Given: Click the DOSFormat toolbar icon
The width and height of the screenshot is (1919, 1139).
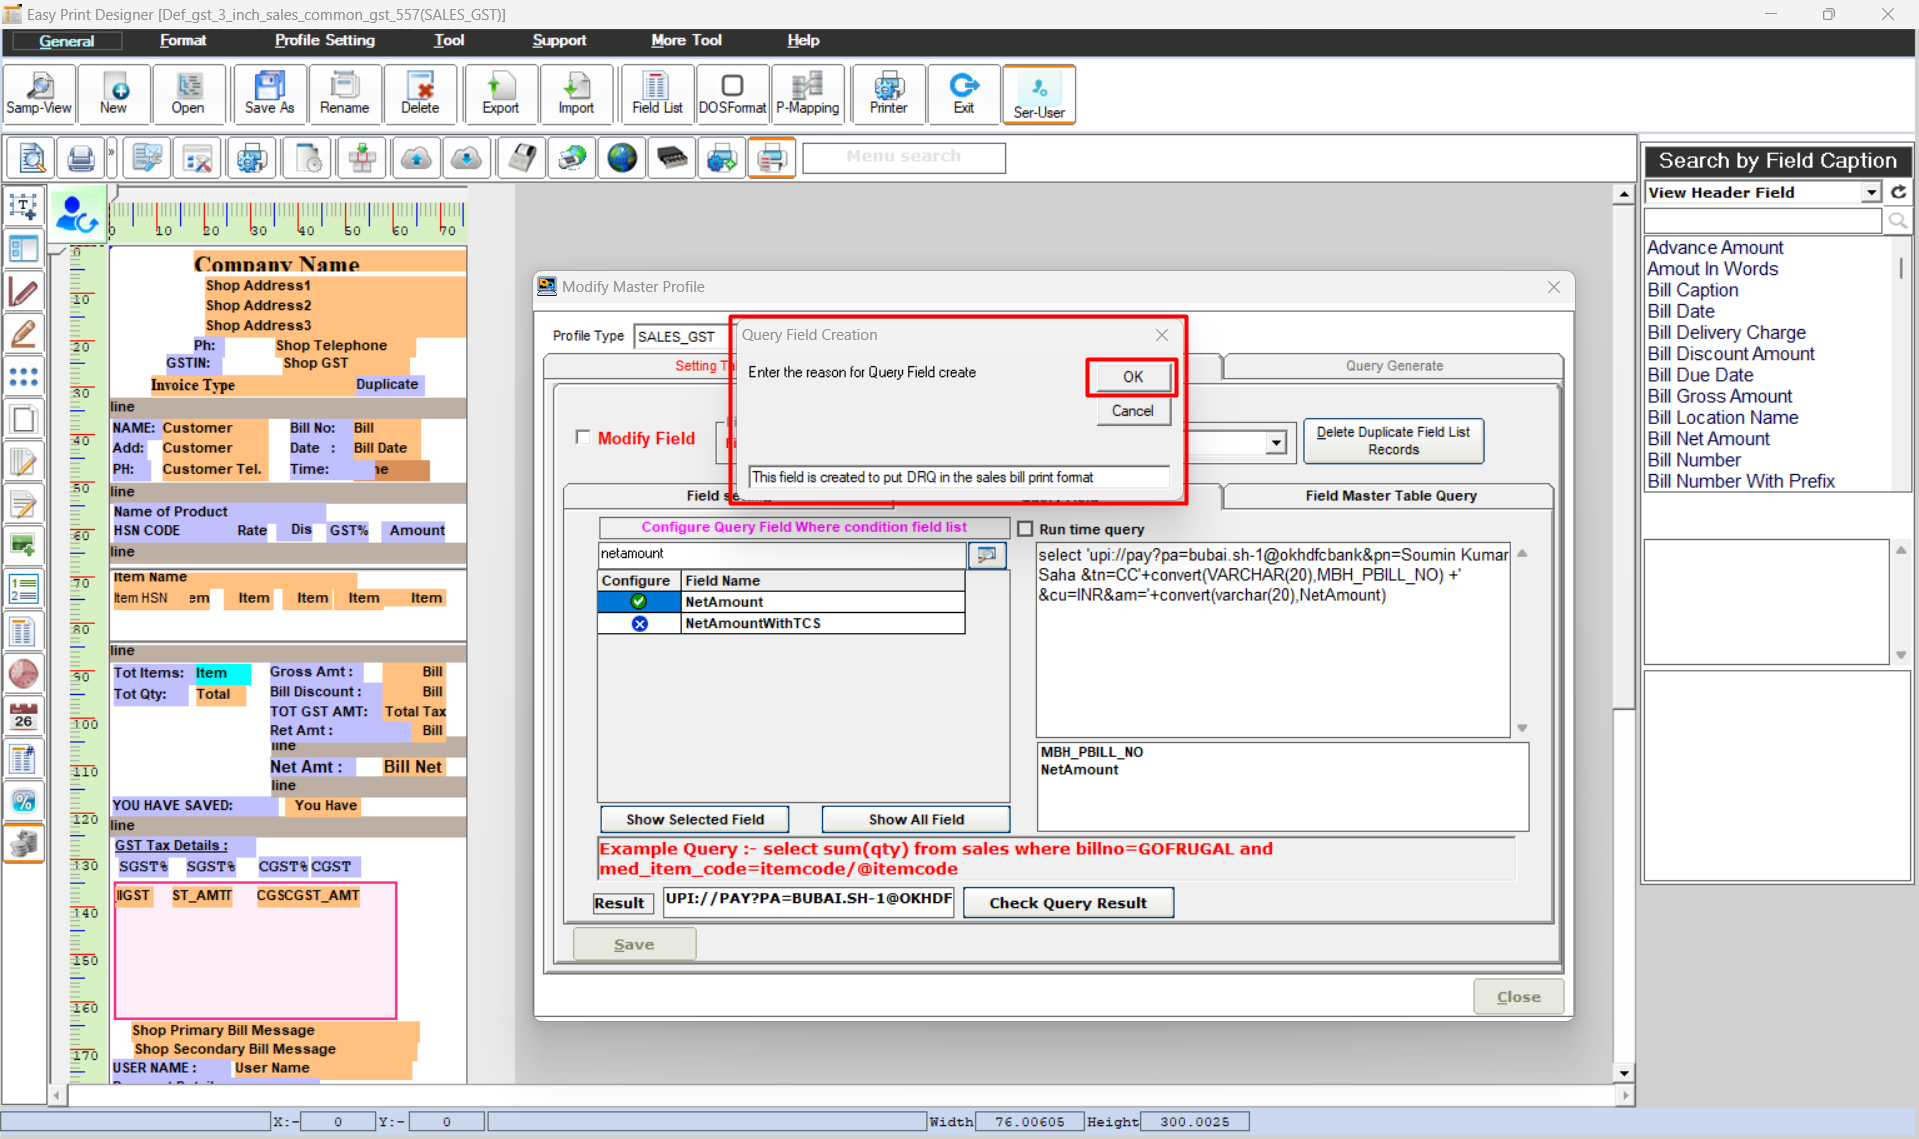Looking at the screenshot, I should click(732, 94).
